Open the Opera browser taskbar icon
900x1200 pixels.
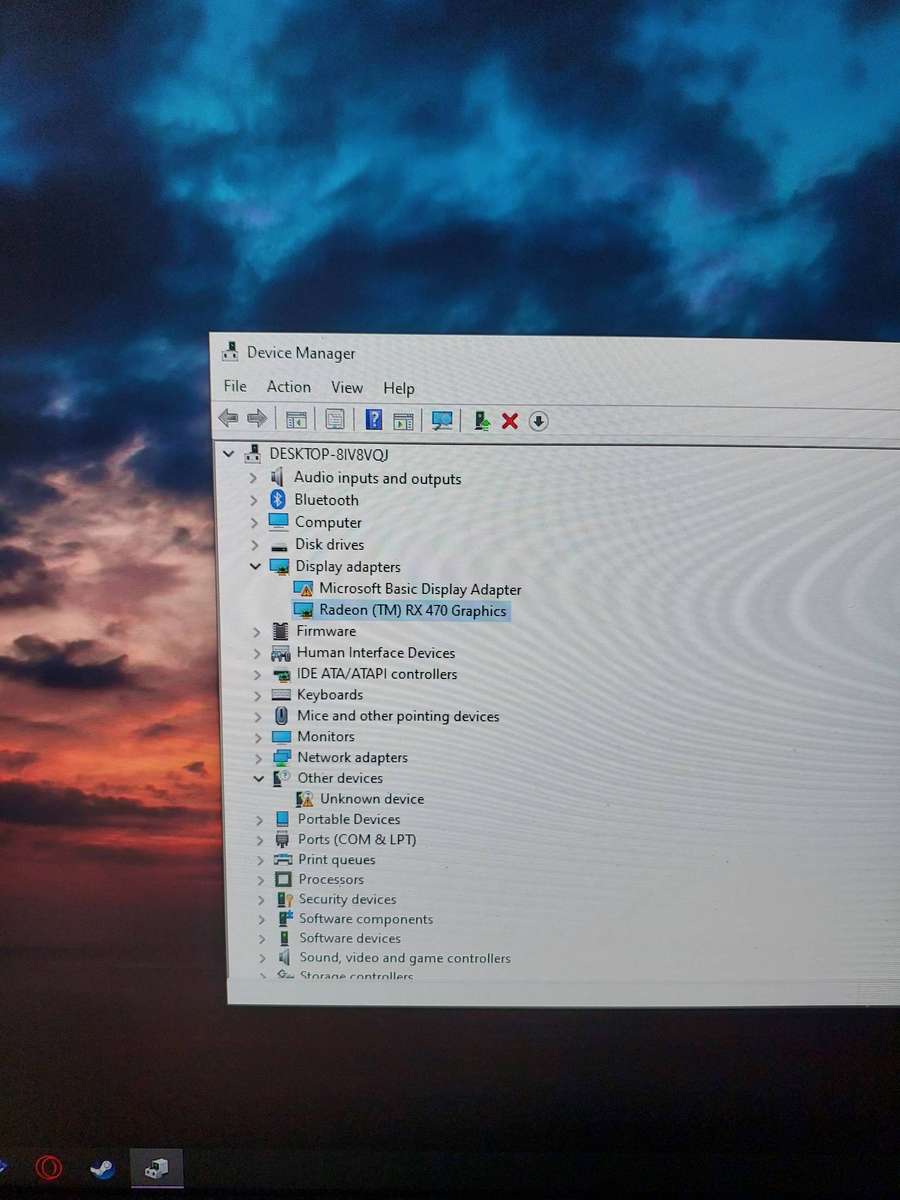[48, 1167]
